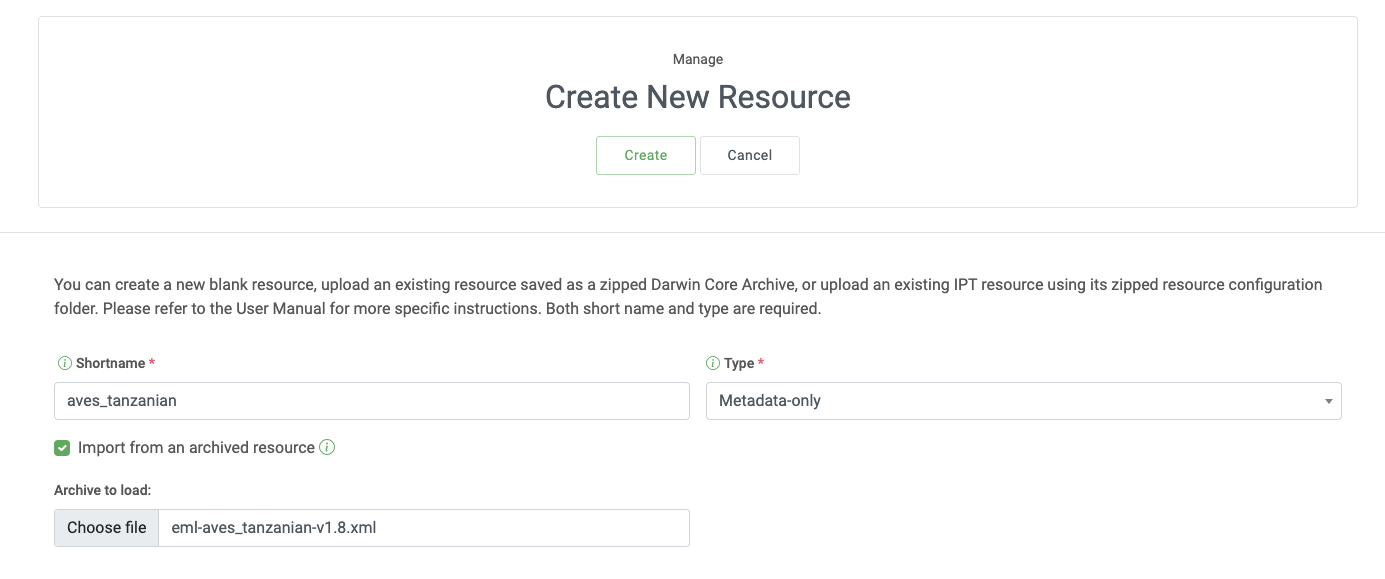Click the red asterisk next to Type

point(761,363)
